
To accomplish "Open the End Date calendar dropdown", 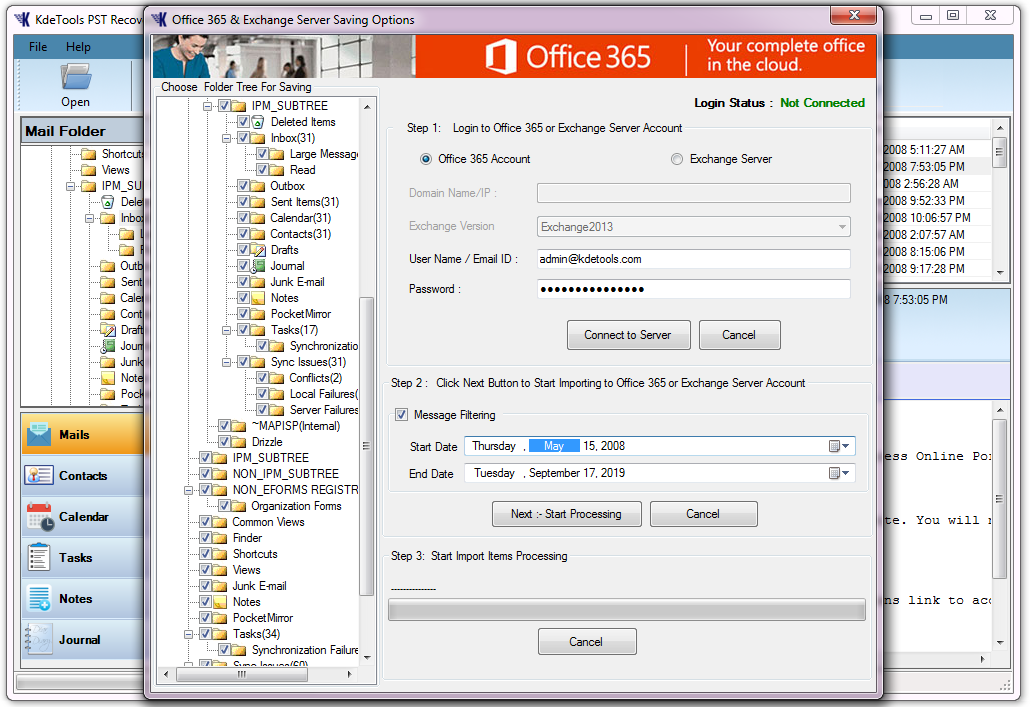I will [x=840, y=473].
